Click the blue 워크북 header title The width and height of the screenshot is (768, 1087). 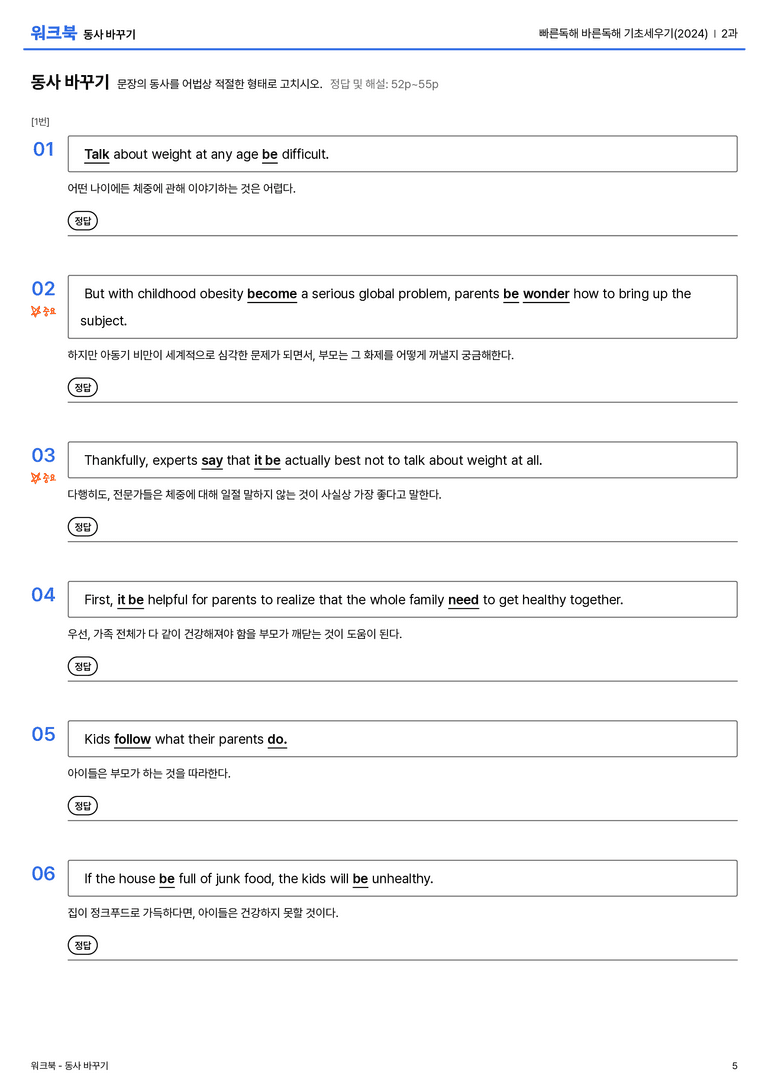pos(53,33)
